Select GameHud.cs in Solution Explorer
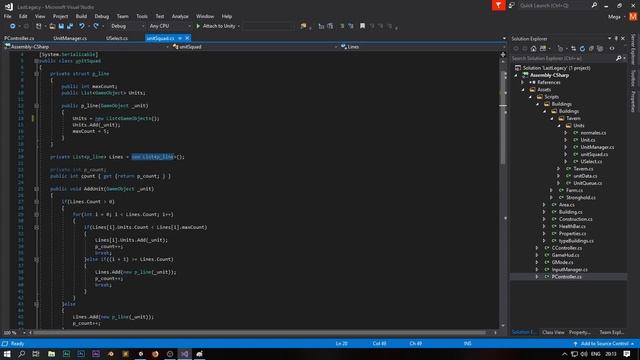 coord(565,255)
